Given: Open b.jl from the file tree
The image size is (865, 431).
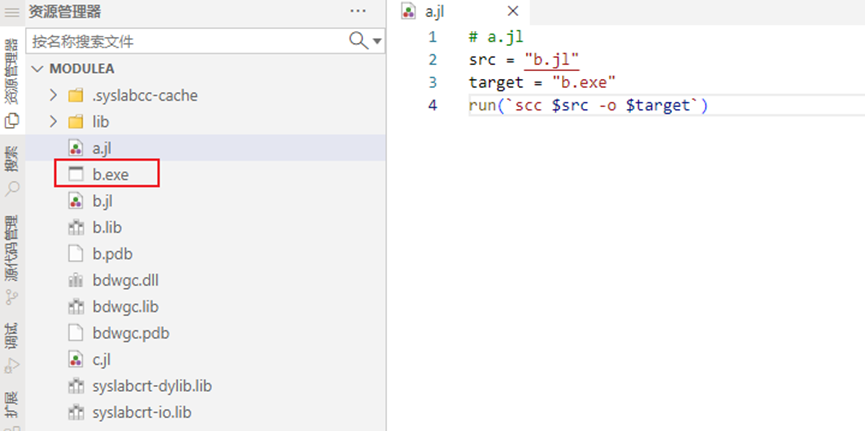Looking at the screenshot, I should (x=205, y=201).
